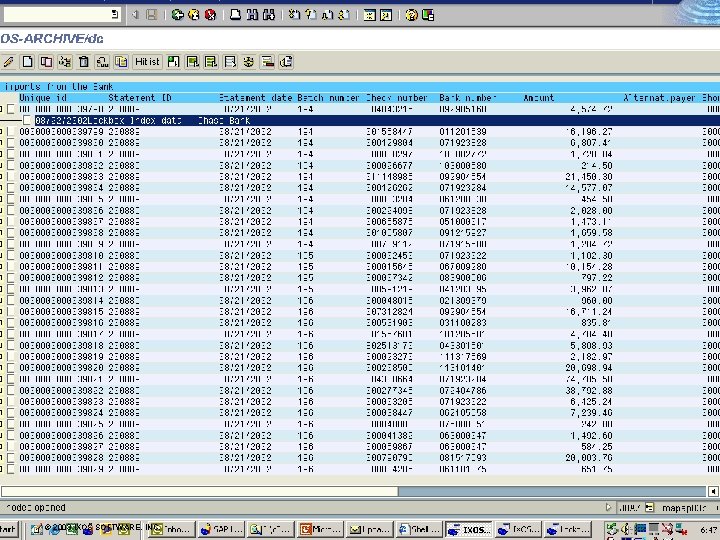
Task: Check the row with amount 21,450.30
Action: tap(10, 177)
